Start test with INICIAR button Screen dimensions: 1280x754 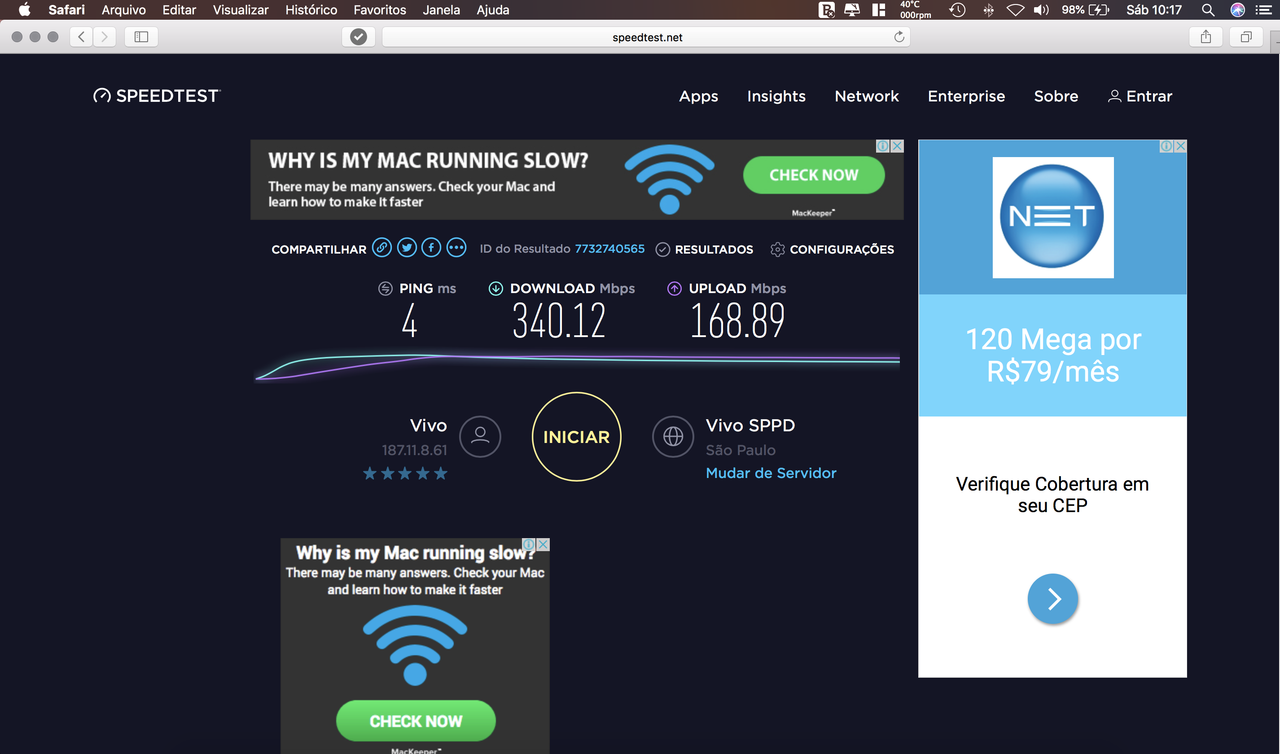[576, 437]
